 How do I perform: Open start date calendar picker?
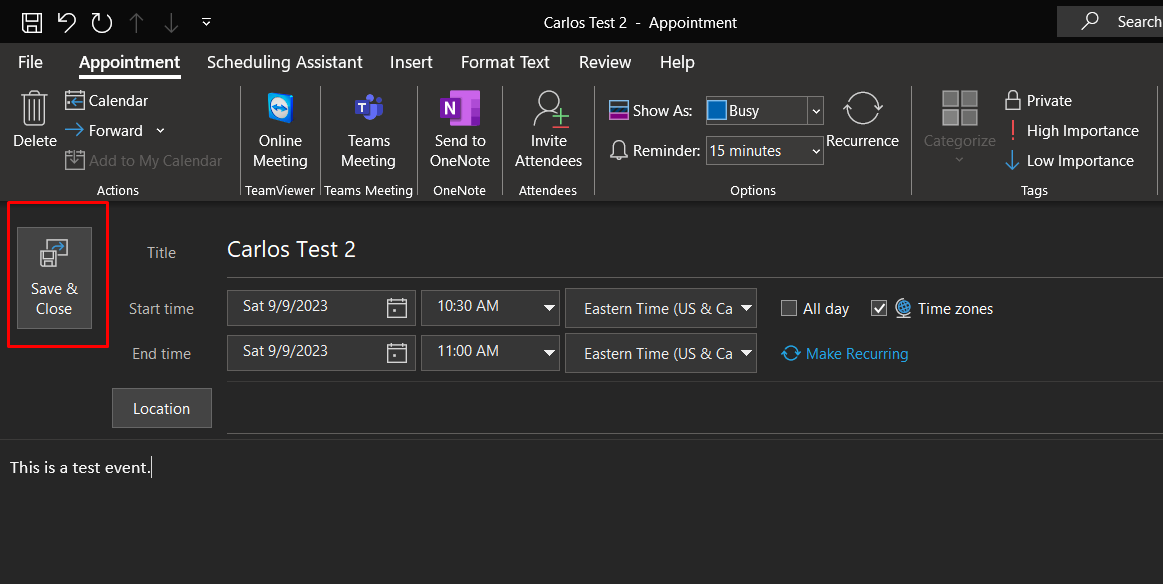(397, 308)
